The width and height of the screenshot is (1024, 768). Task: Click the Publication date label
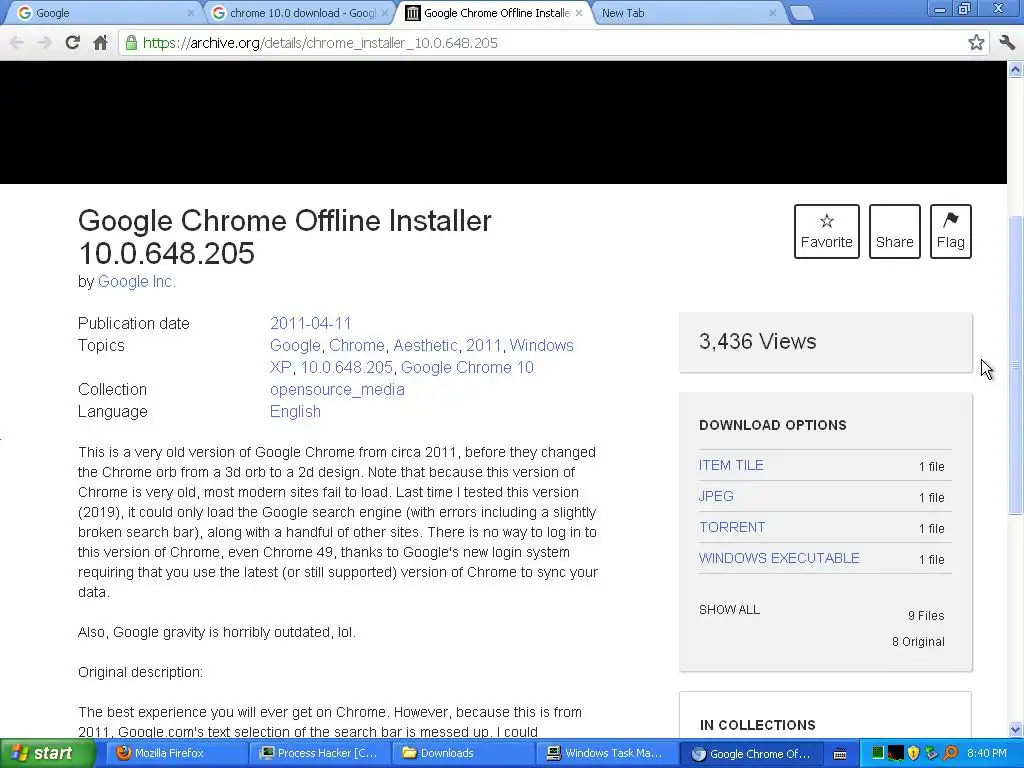coord(133,323)
